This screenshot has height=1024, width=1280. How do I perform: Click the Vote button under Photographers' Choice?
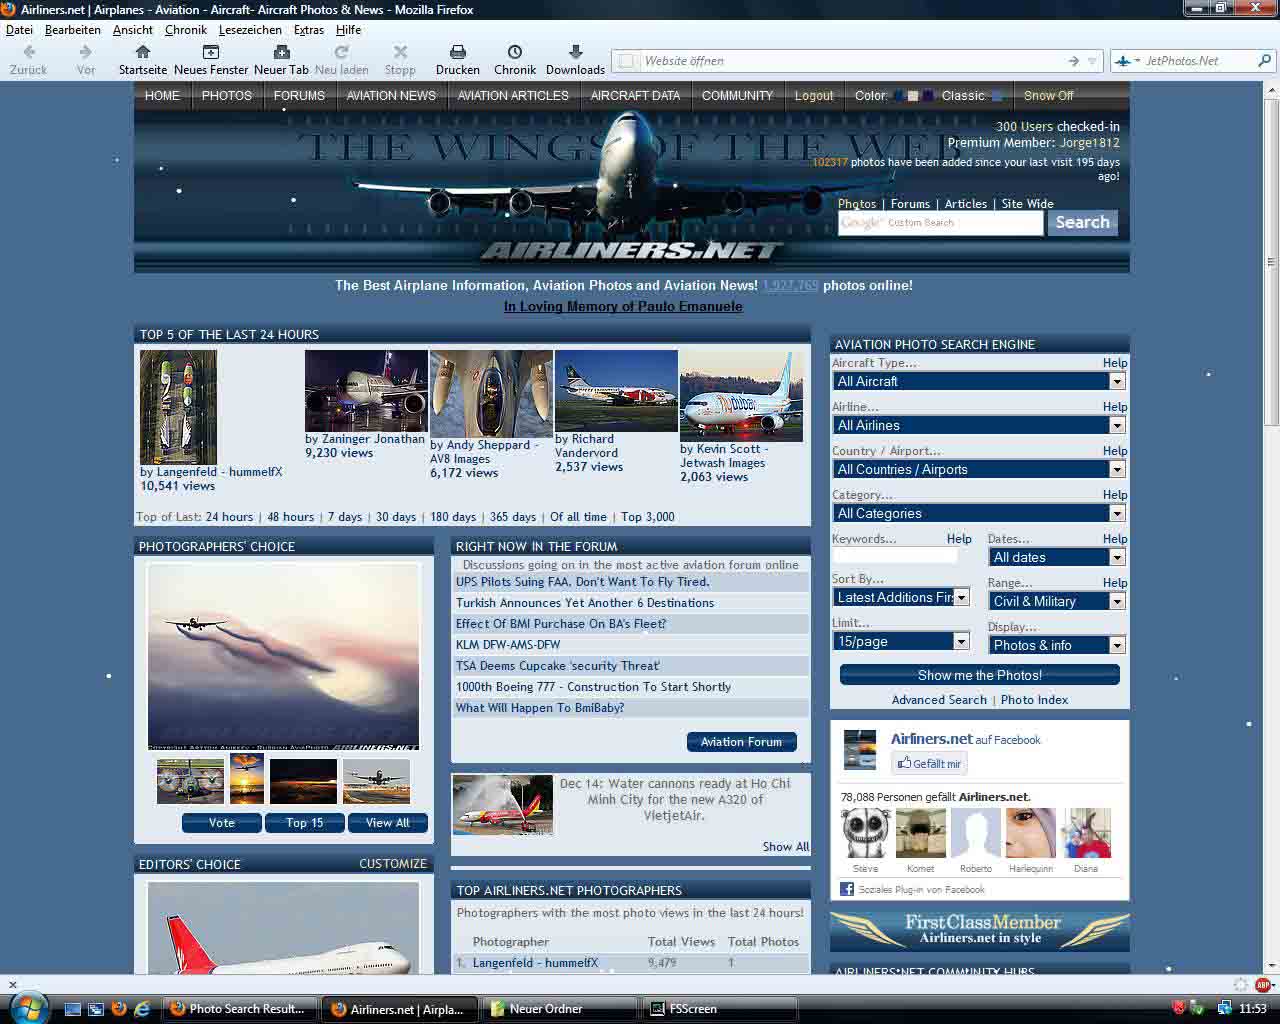(222, 823)
